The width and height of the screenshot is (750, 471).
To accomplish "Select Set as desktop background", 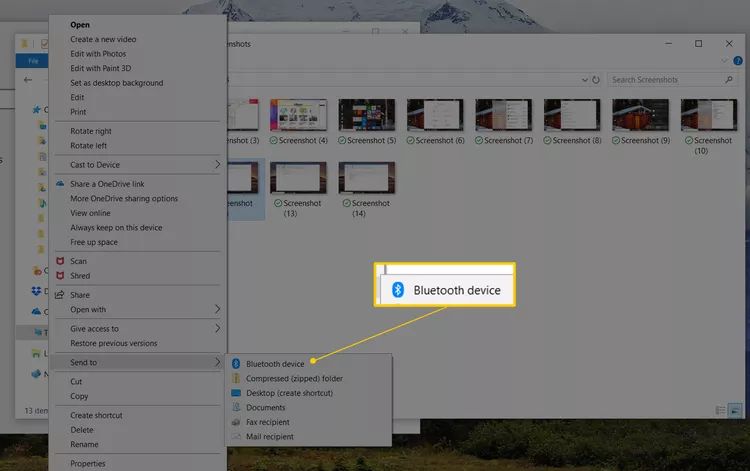I will coord(116,83).
